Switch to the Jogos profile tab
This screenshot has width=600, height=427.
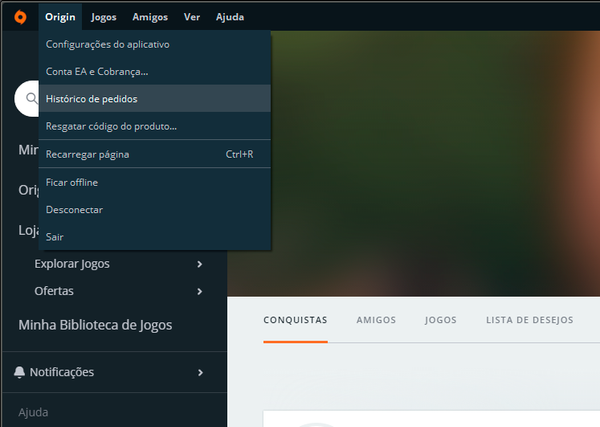(440, 320)
